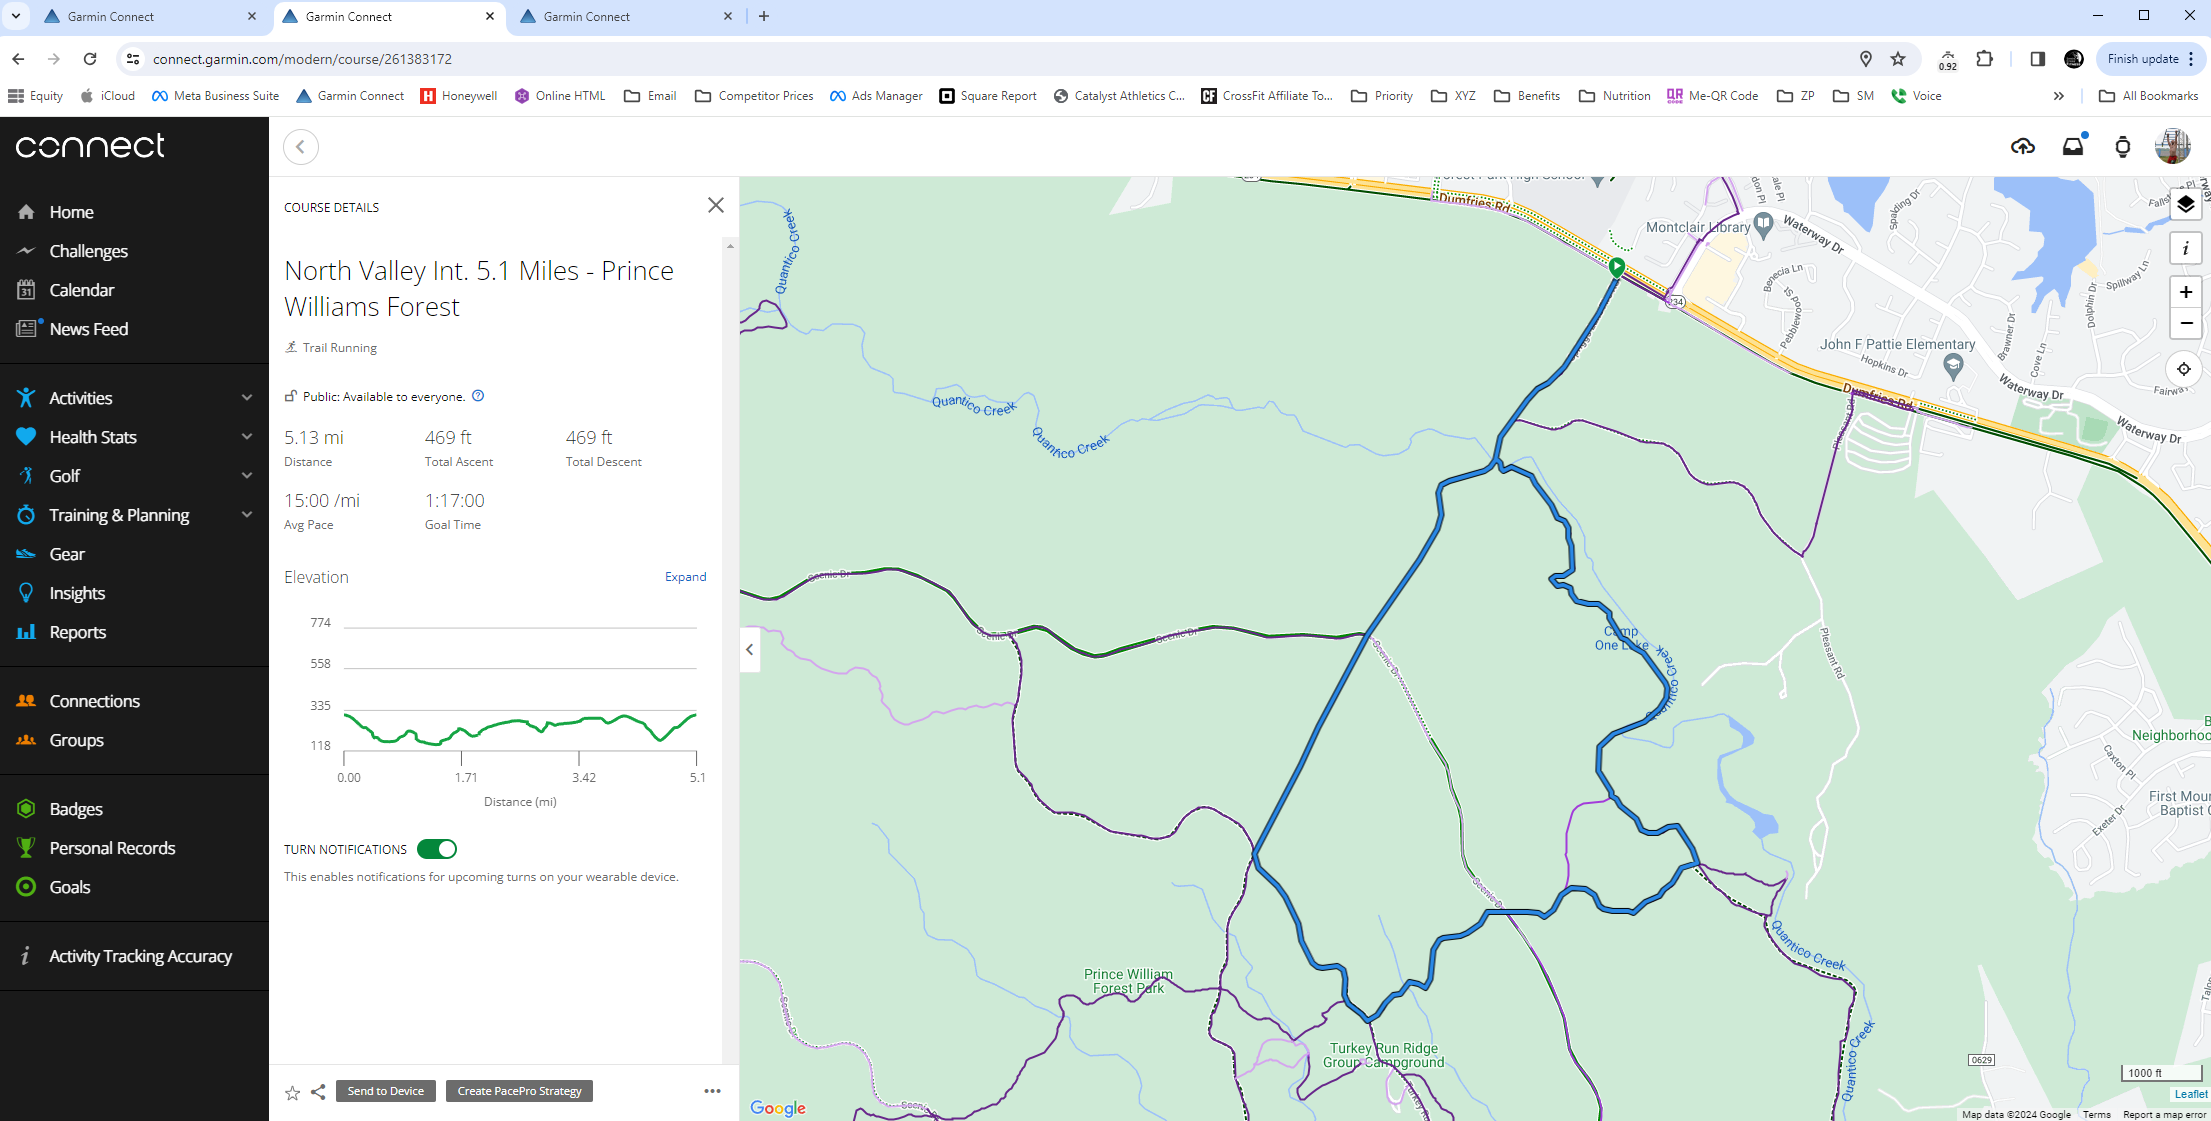Open Badges in the sidebar
The width and height of the screenshot is (2211, 1121).
point(76,809)
